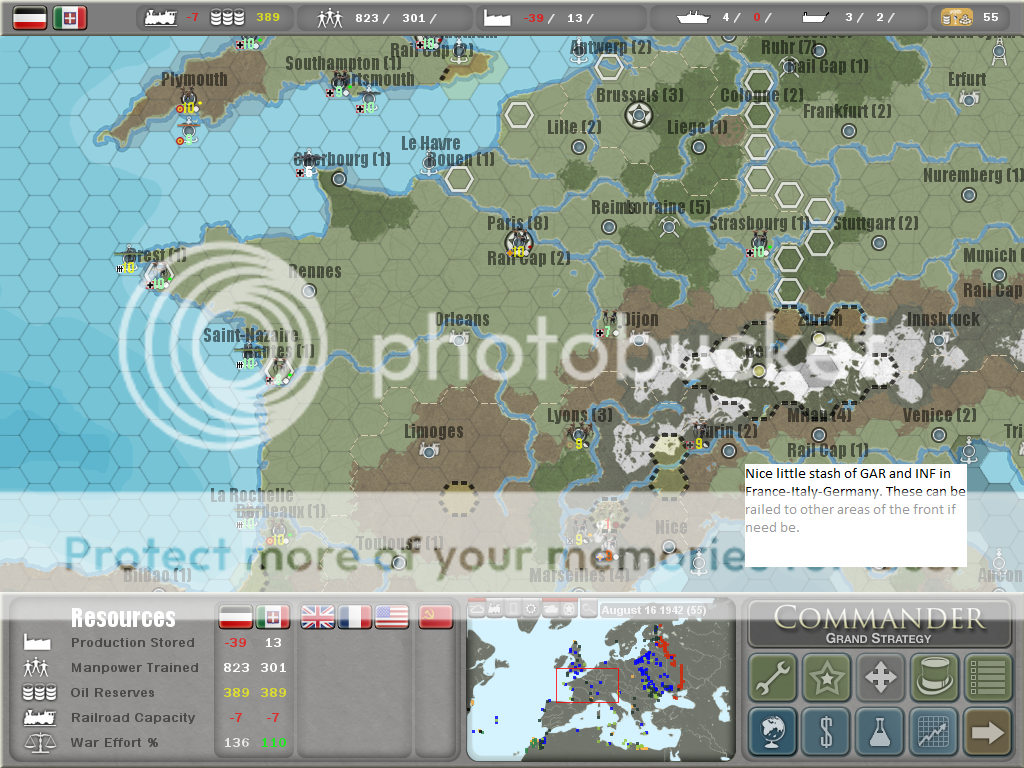Select the globe map view button
Image resolution: width=1024 pixels, height=768 pixels.
[x=773, y=732]
